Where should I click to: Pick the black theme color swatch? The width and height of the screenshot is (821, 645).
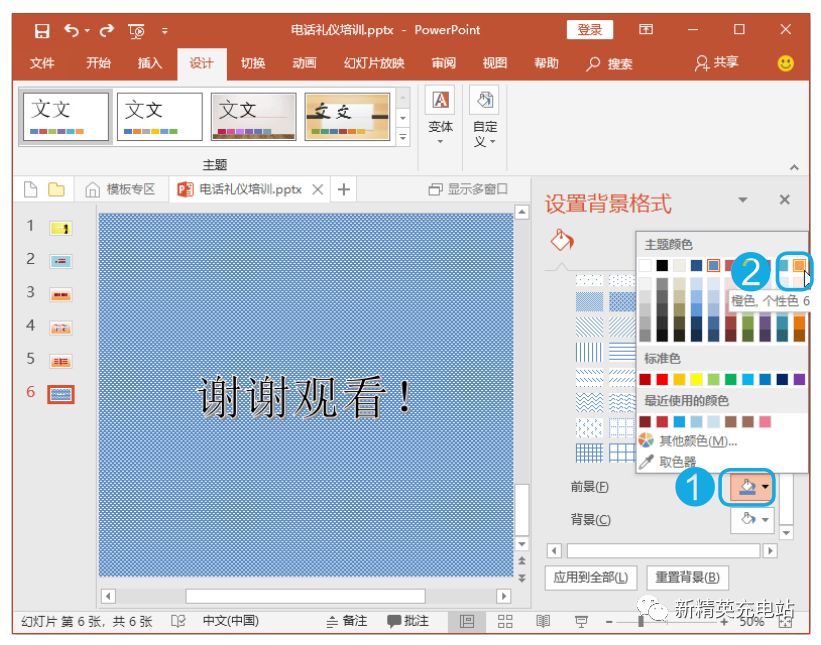[662, 265]
